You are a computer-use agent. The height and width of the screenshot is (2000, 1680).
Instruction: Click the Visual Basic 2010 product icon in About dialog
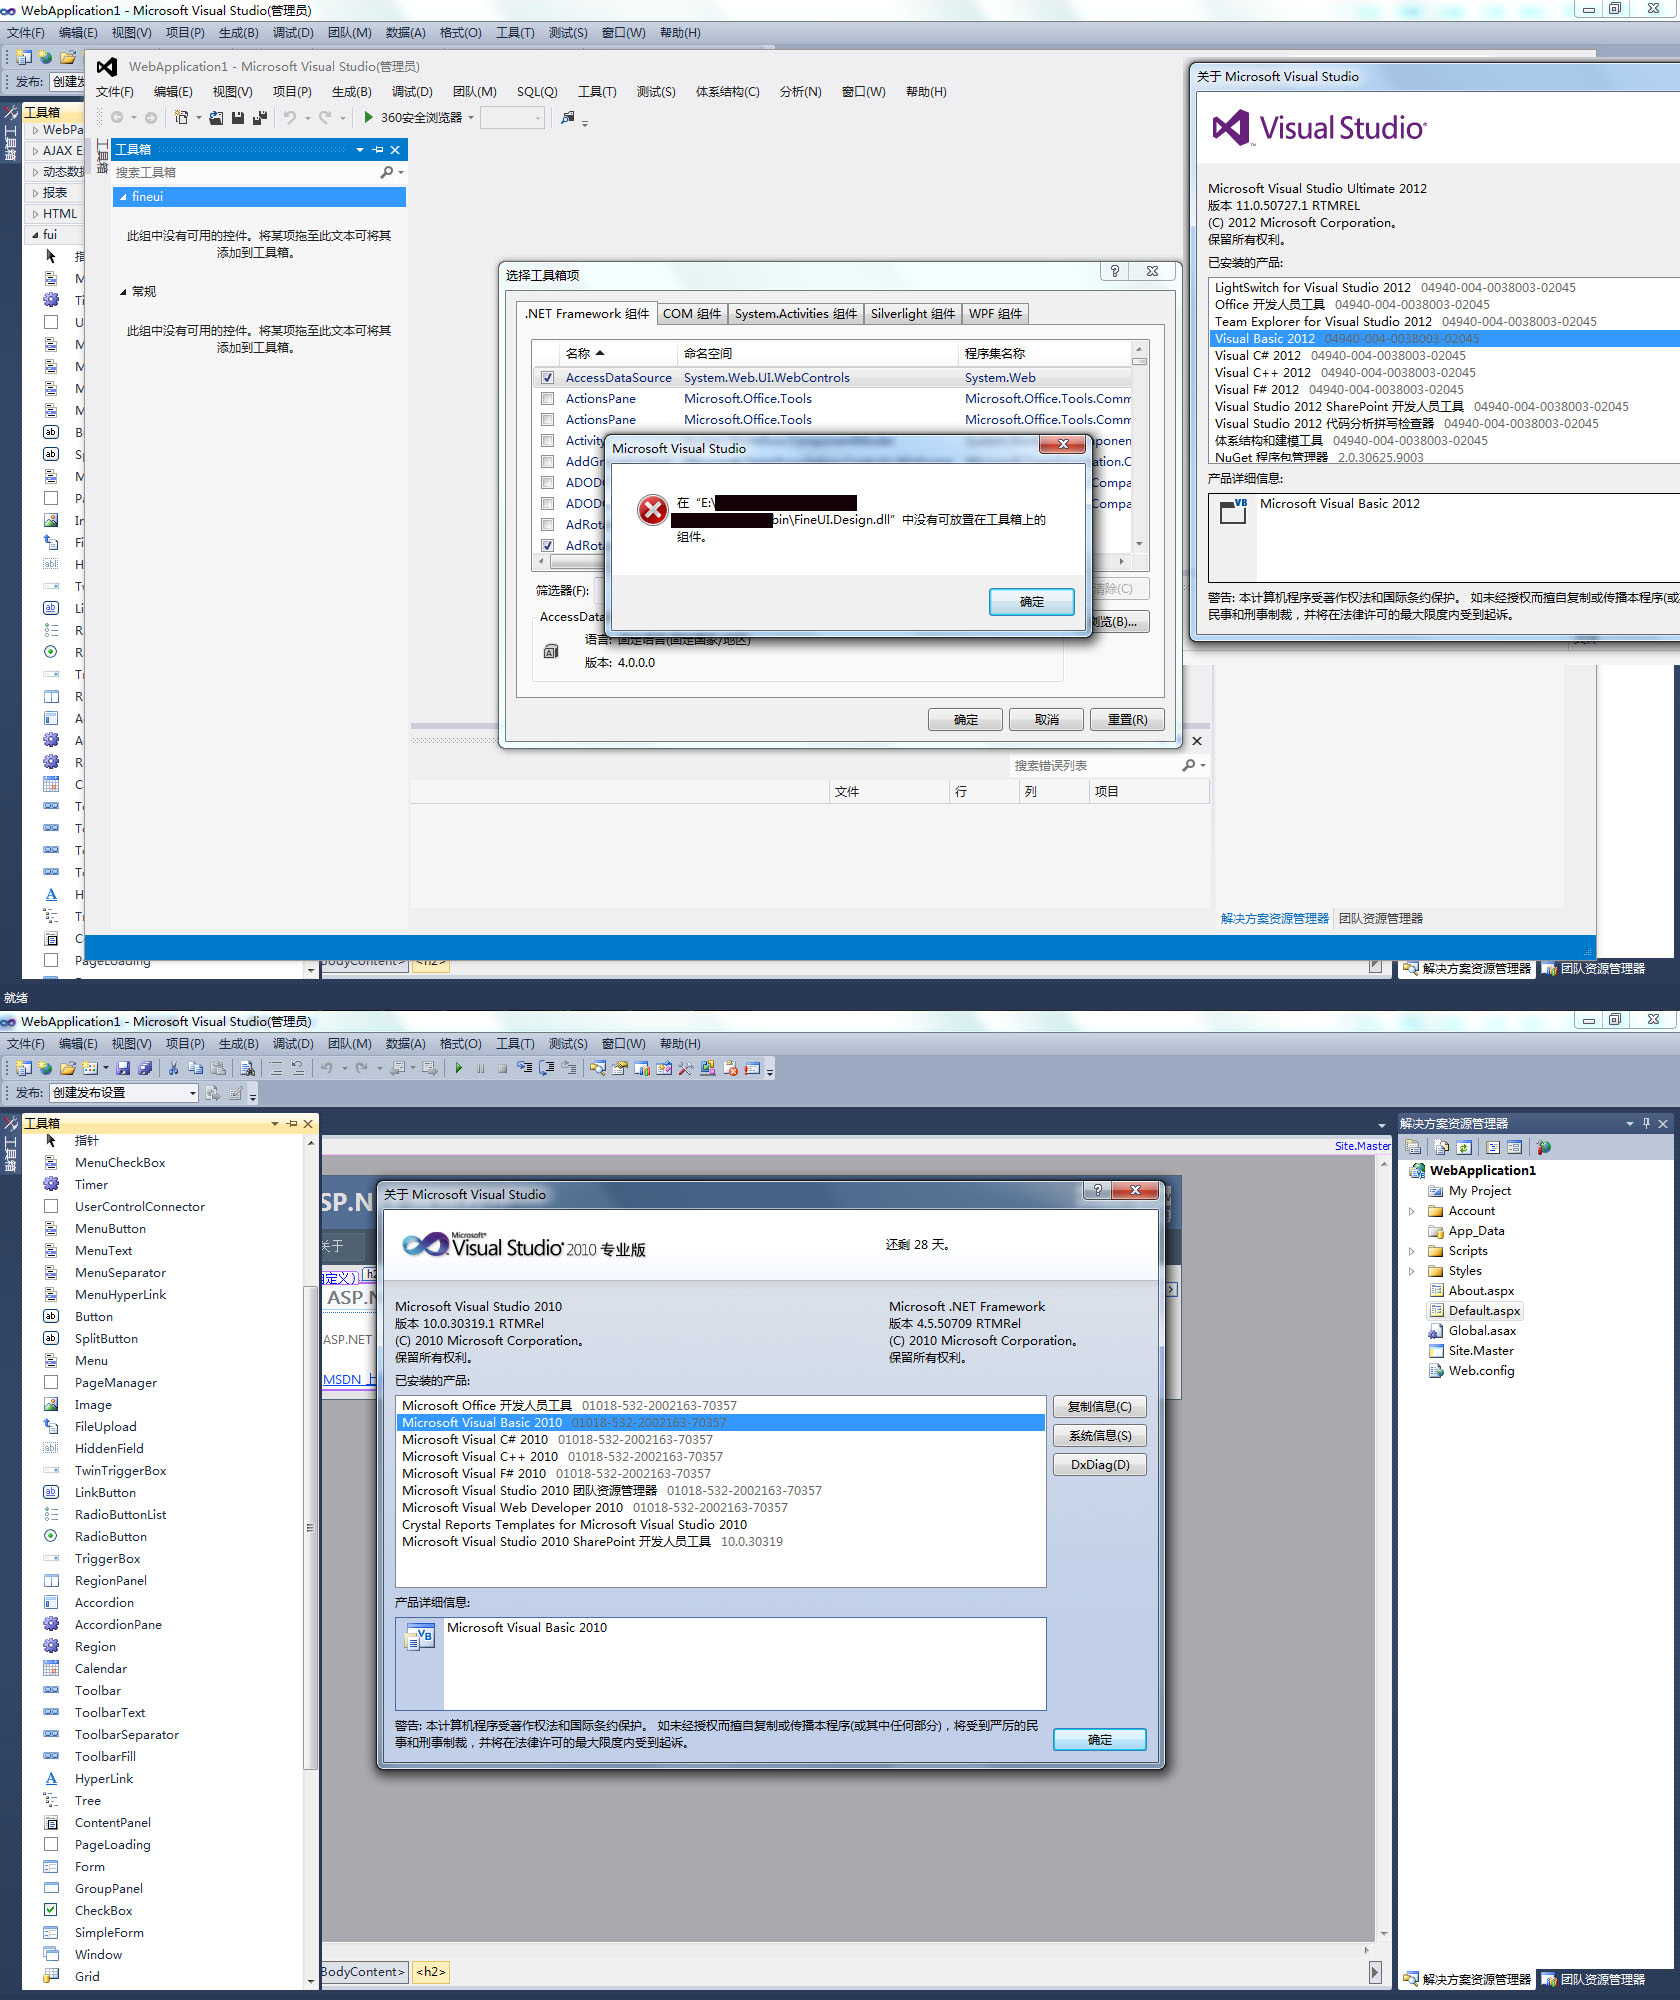[x=419, y=1638]
